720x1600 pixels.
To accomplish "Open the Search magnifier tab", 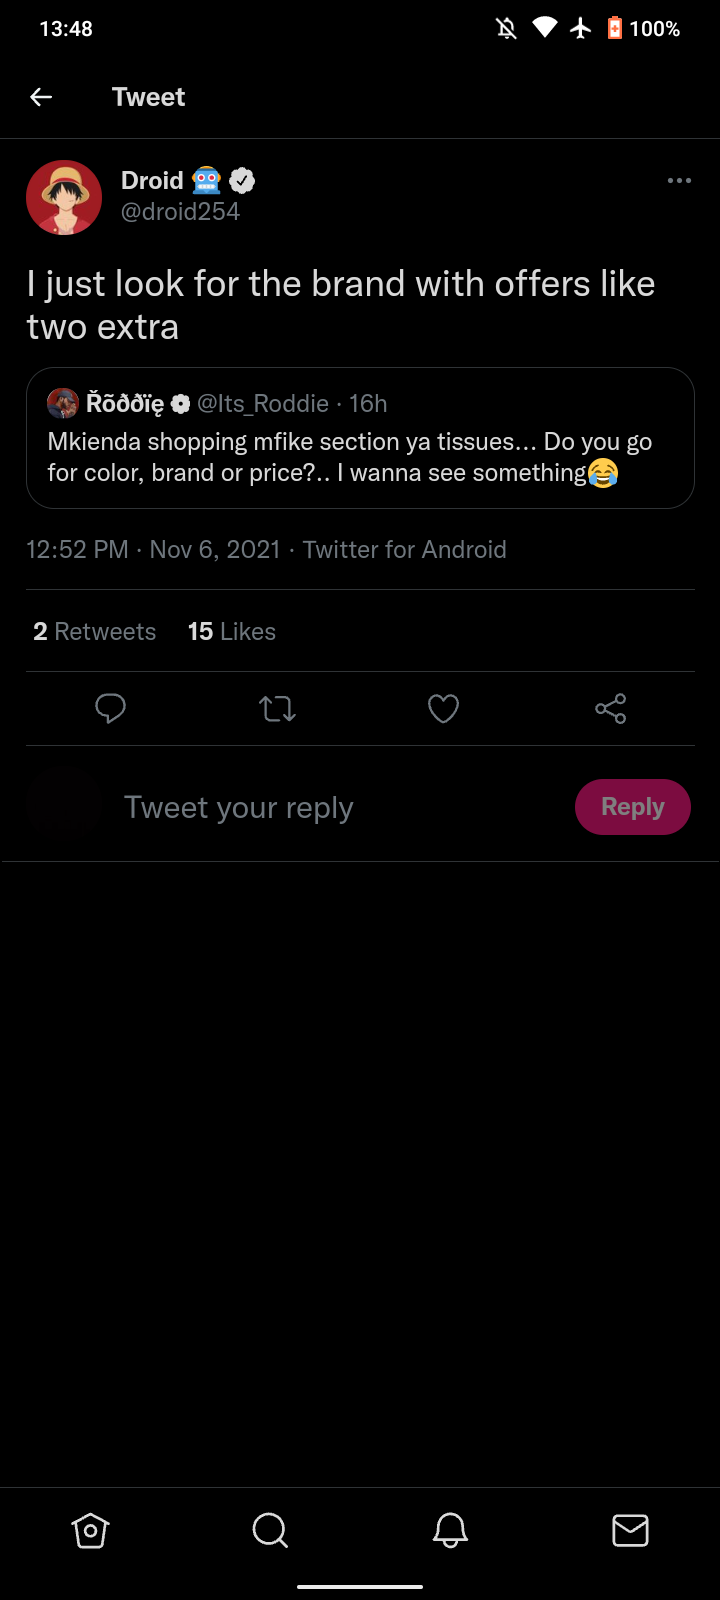I will tap(270, 1530).
